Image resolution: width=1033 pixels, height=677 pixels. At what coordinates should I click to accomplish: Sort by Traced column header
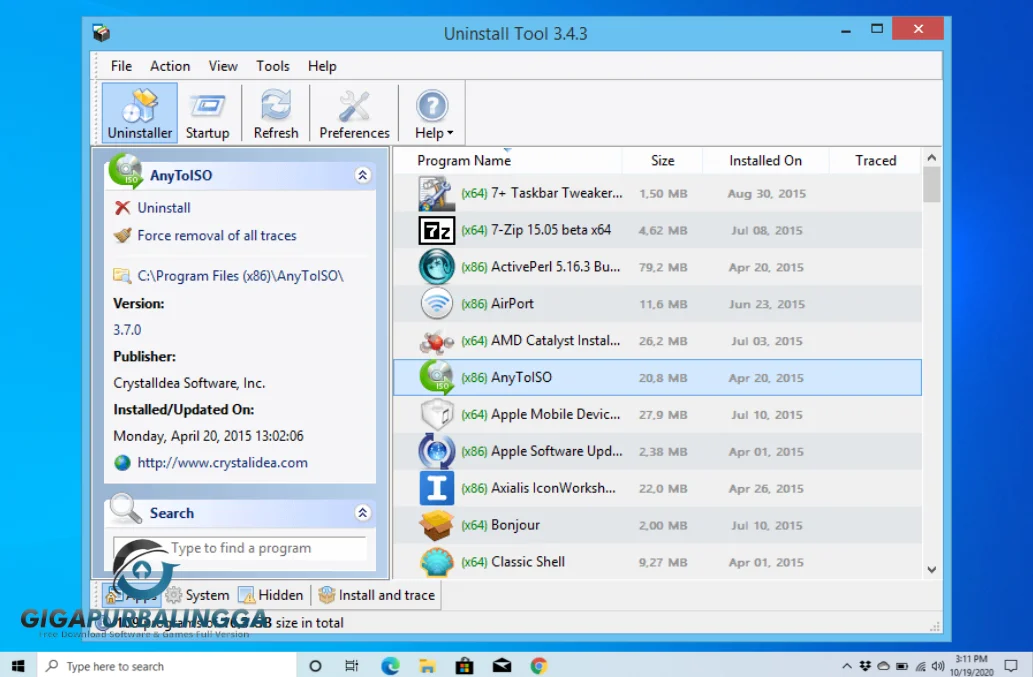coord(876,161)
